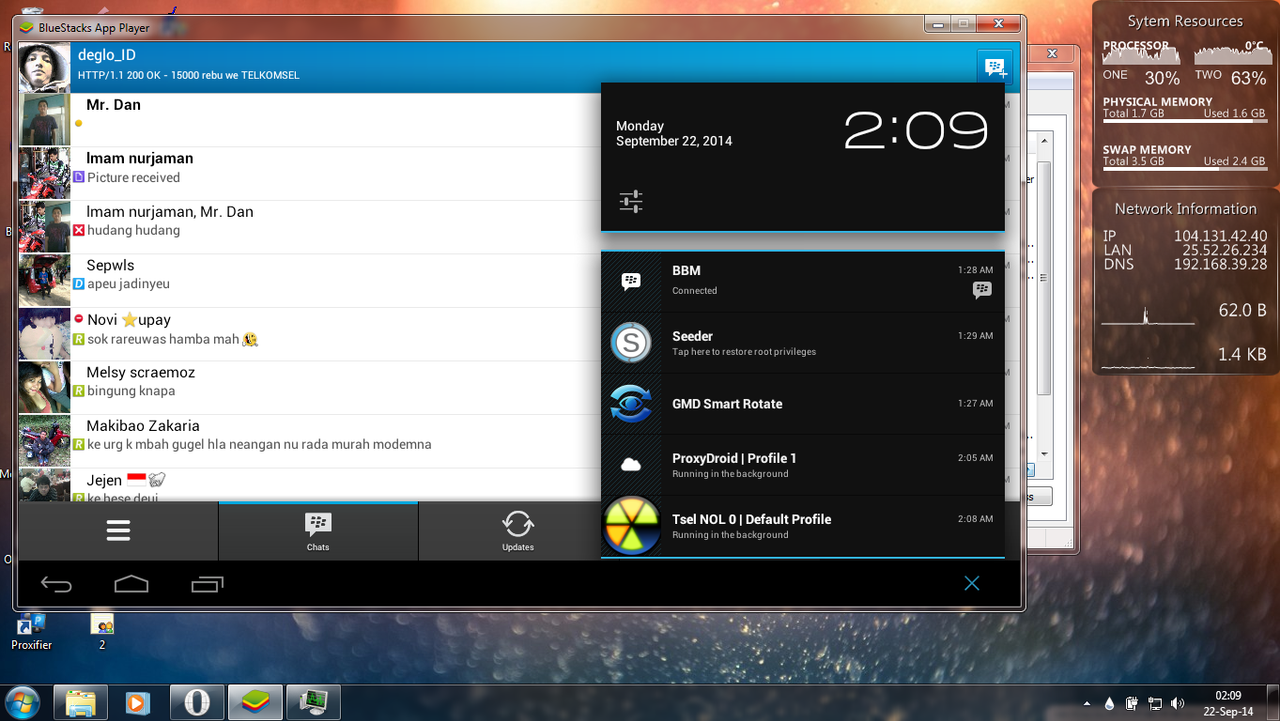This screenshot has height=721, width=1280.
Task: Click Physical Memory gadget label
Action: click(x=1157, y=102)
